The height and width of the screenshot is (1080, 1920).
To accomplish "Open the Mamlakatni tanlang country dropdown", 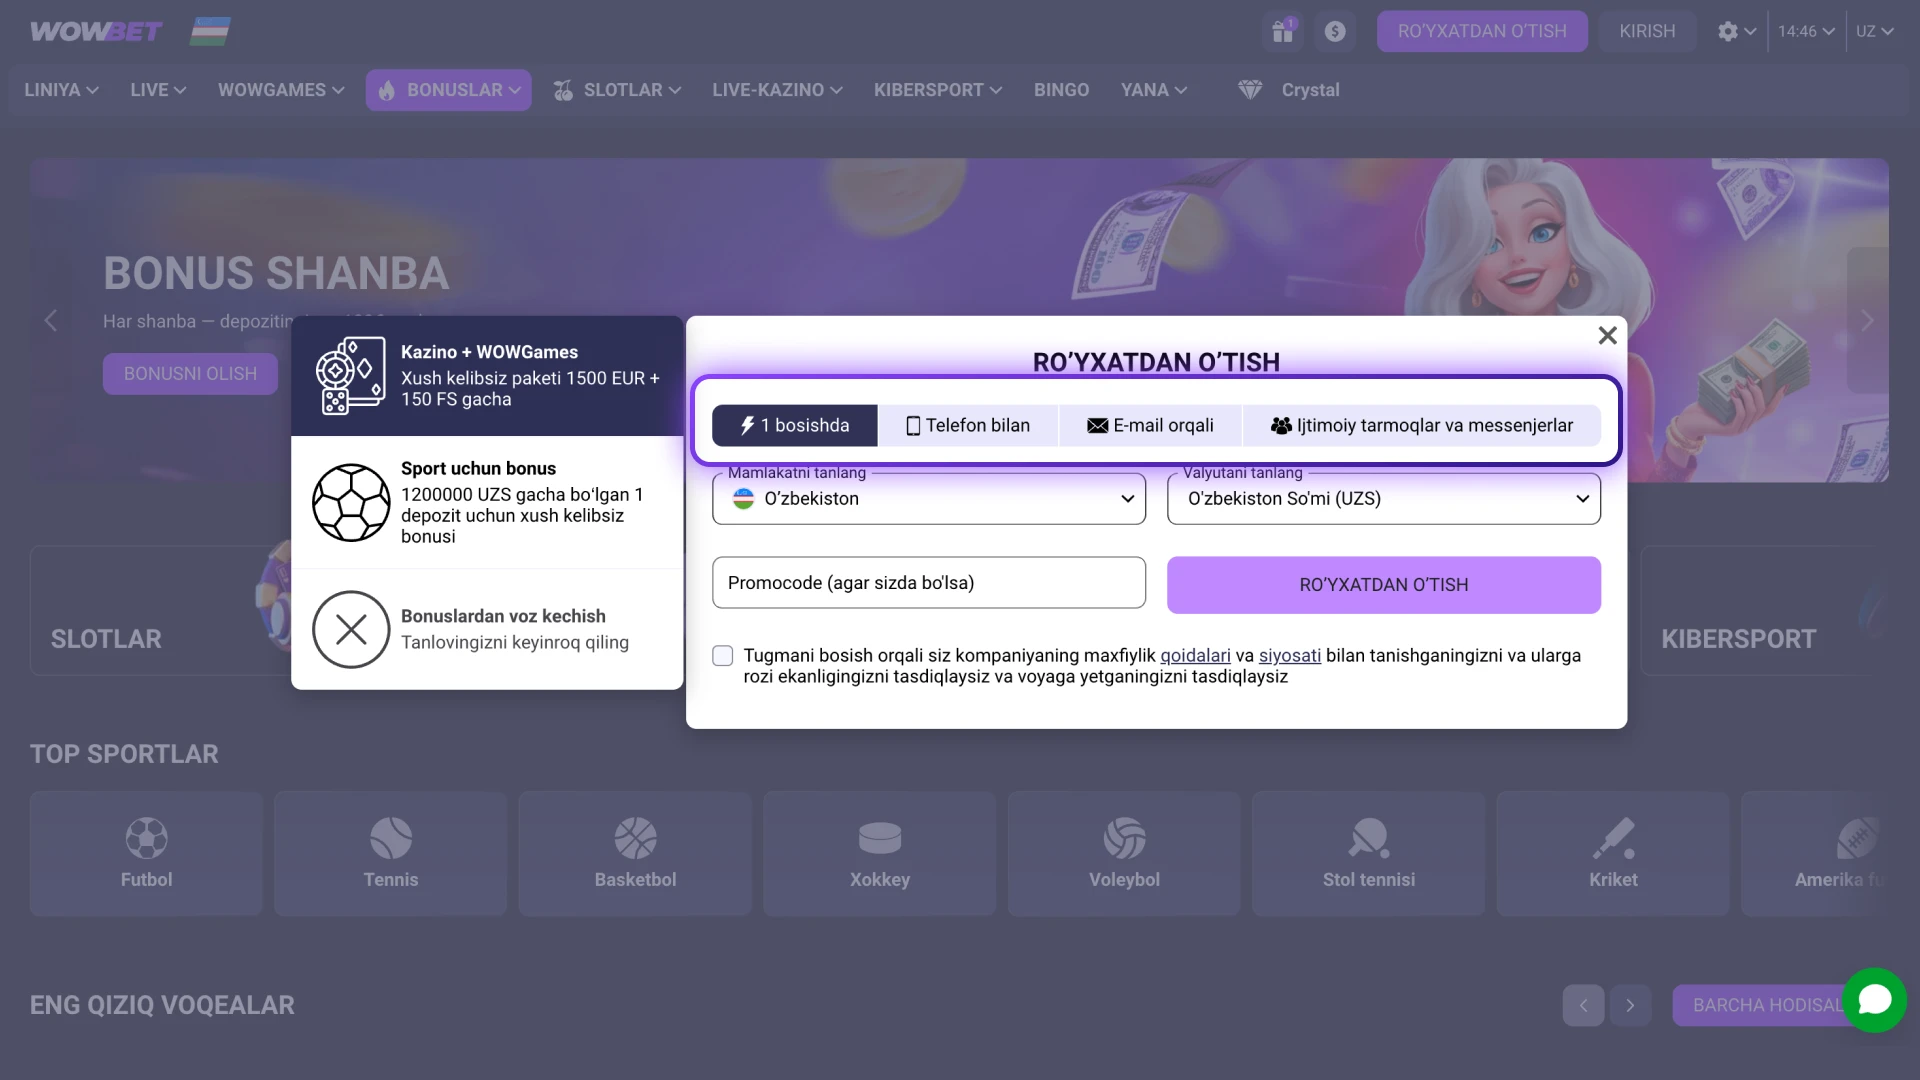I will click(x=928, y=499).
